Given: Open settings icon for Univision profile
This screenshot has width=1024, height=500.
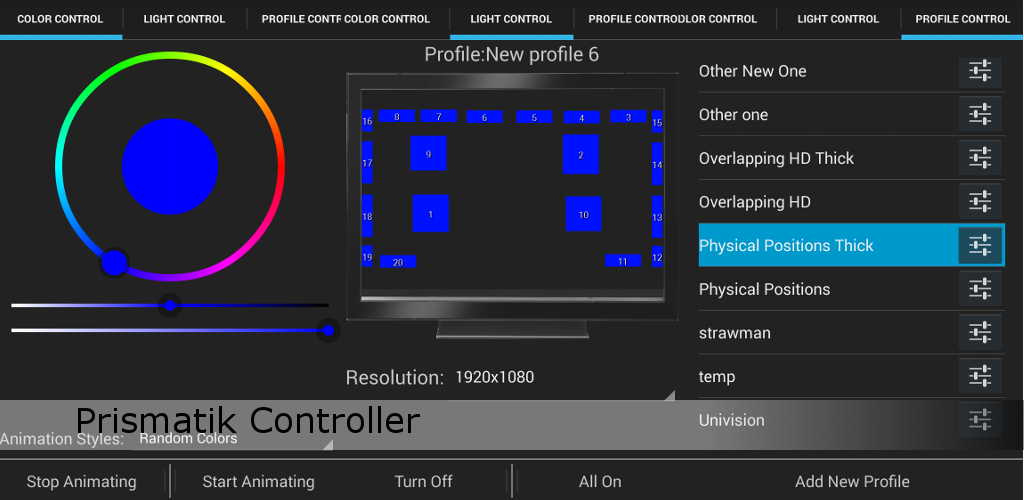Looking at the screenshot, I should (980, 420).
